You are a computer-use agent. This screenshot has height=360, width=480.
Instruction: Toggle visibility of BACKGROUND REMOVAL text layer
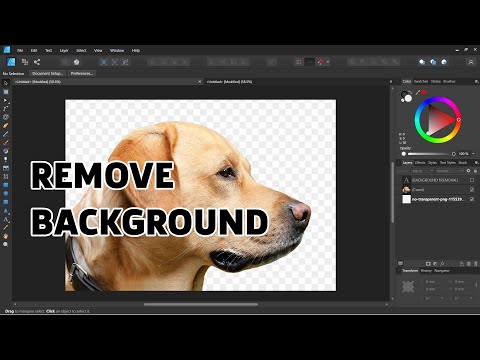472,180
